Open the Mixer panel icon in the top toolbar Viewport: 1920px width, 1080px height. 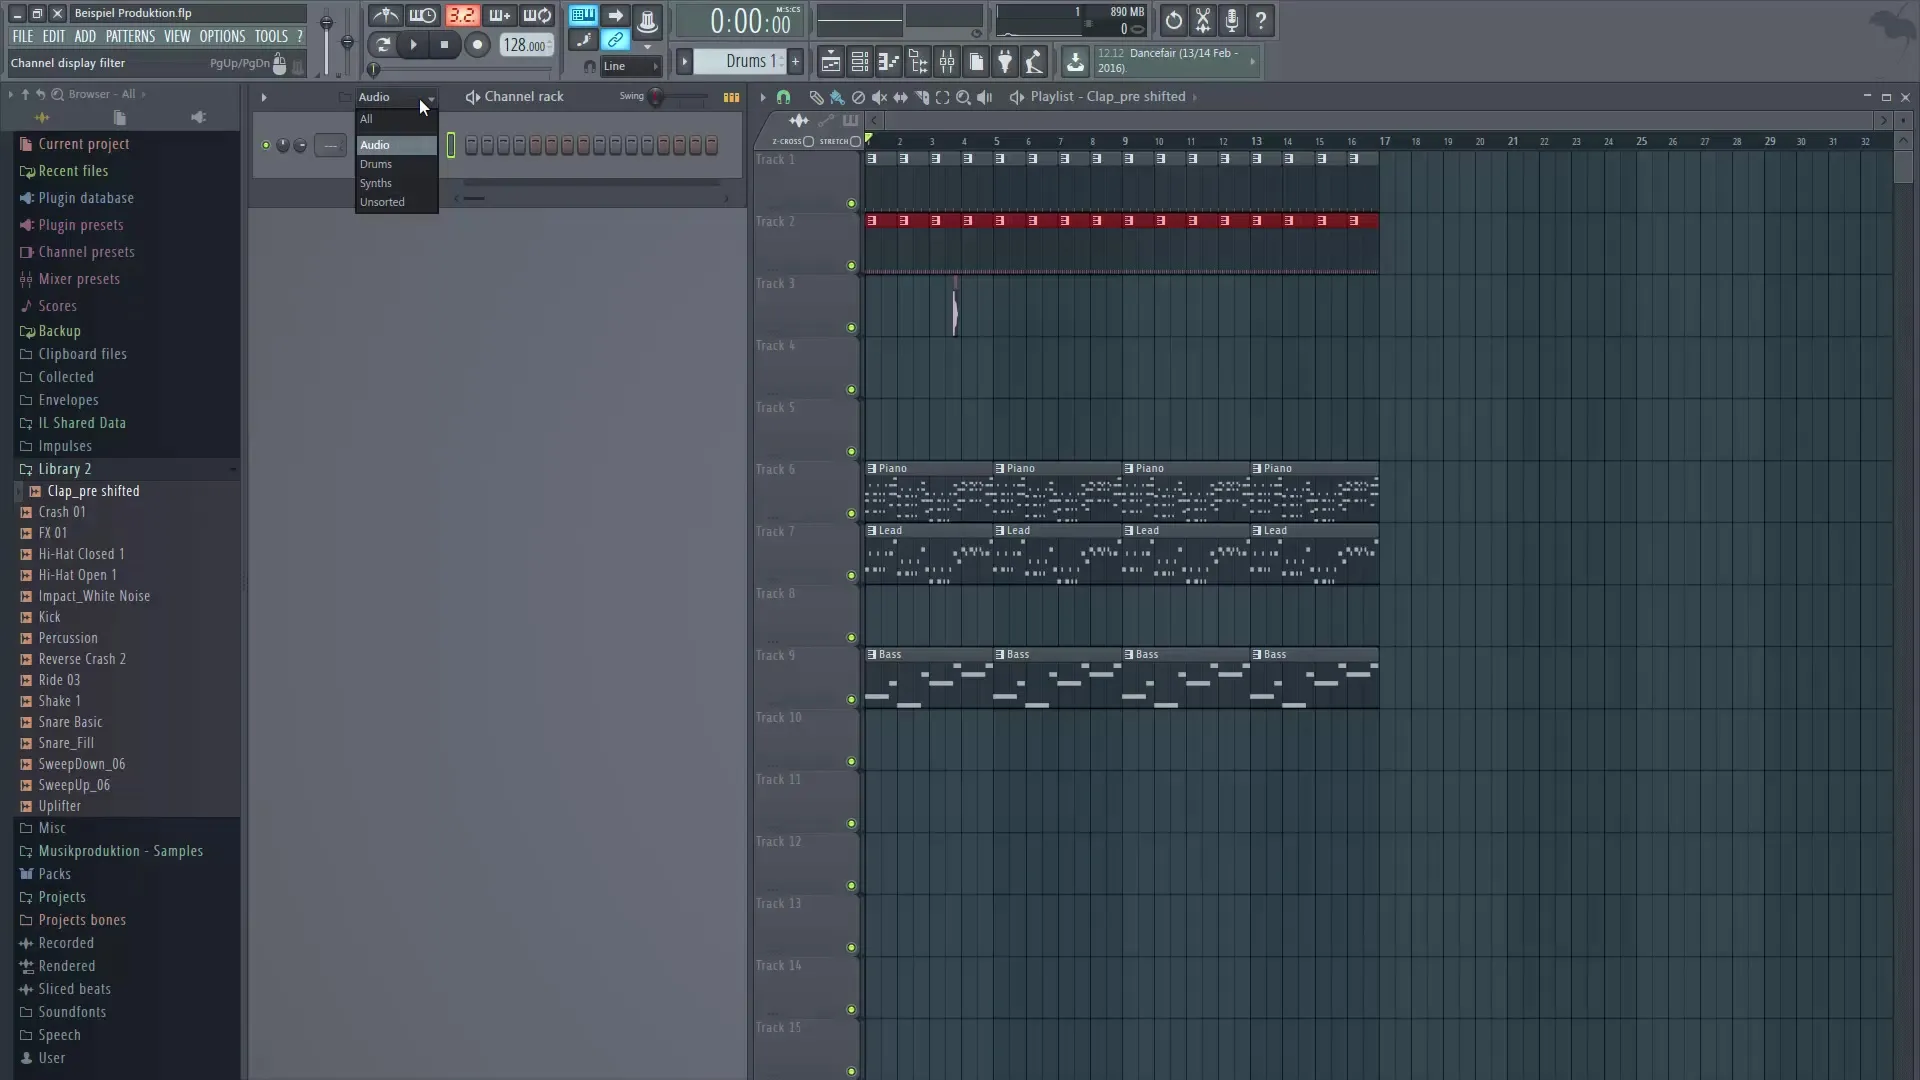pos(947,62)
